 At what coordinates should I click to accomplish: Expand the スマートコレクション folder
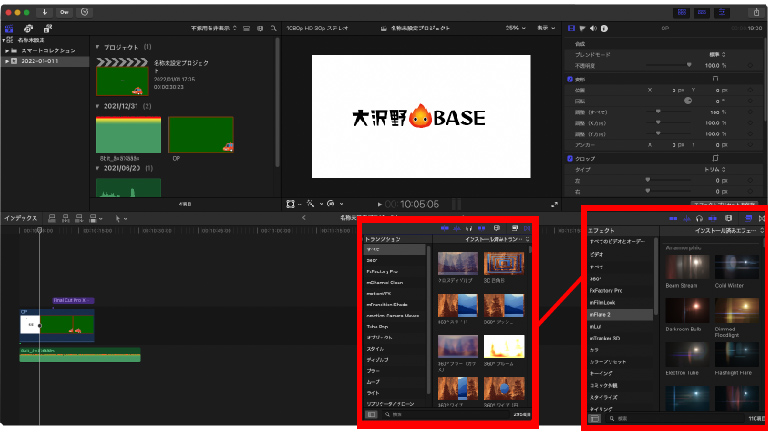(7, 50)
